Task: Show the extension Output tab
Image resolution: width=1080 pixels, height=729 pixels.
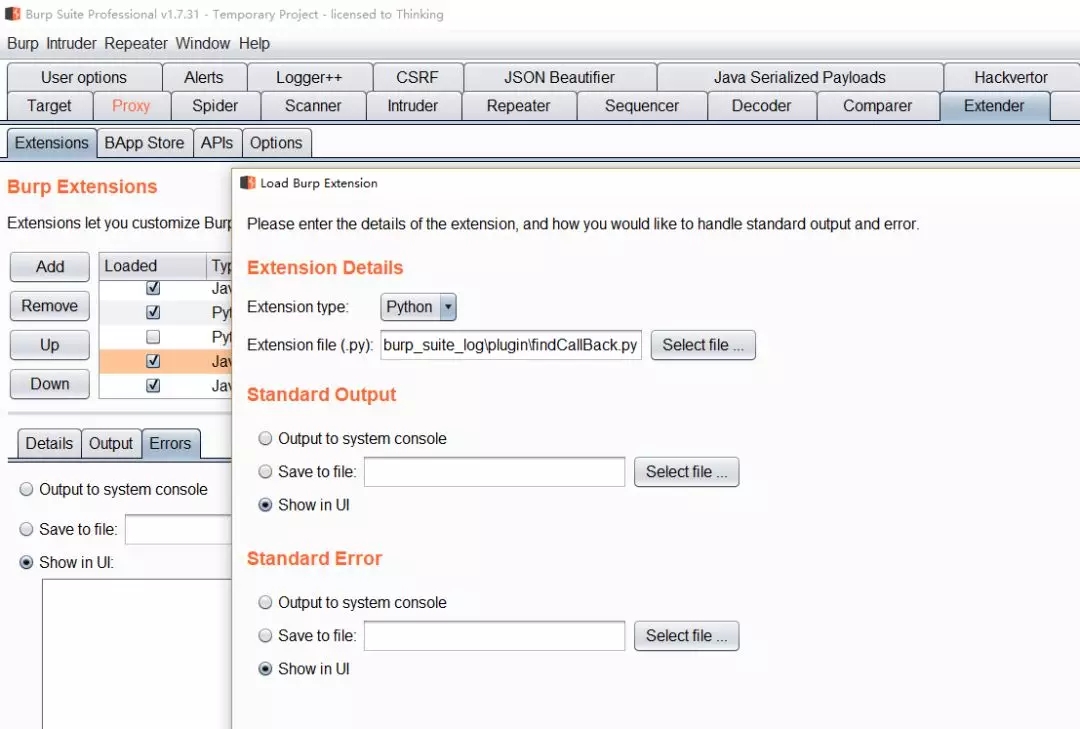Action: click(111, 443)
